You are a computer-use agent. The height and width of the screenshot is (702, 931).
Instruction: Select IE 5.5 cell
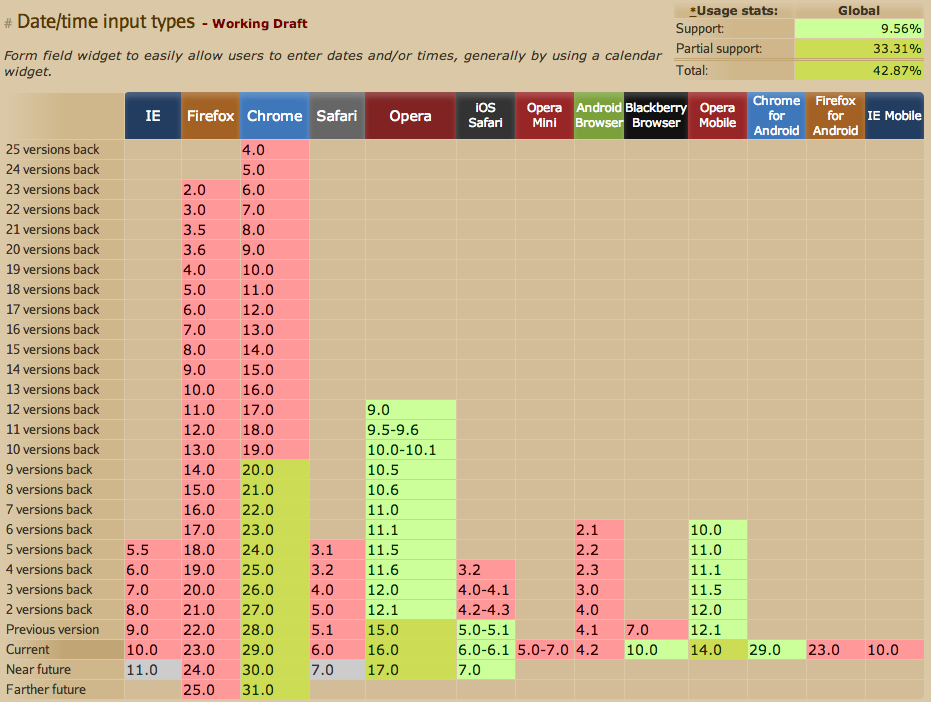coord(153,549)
